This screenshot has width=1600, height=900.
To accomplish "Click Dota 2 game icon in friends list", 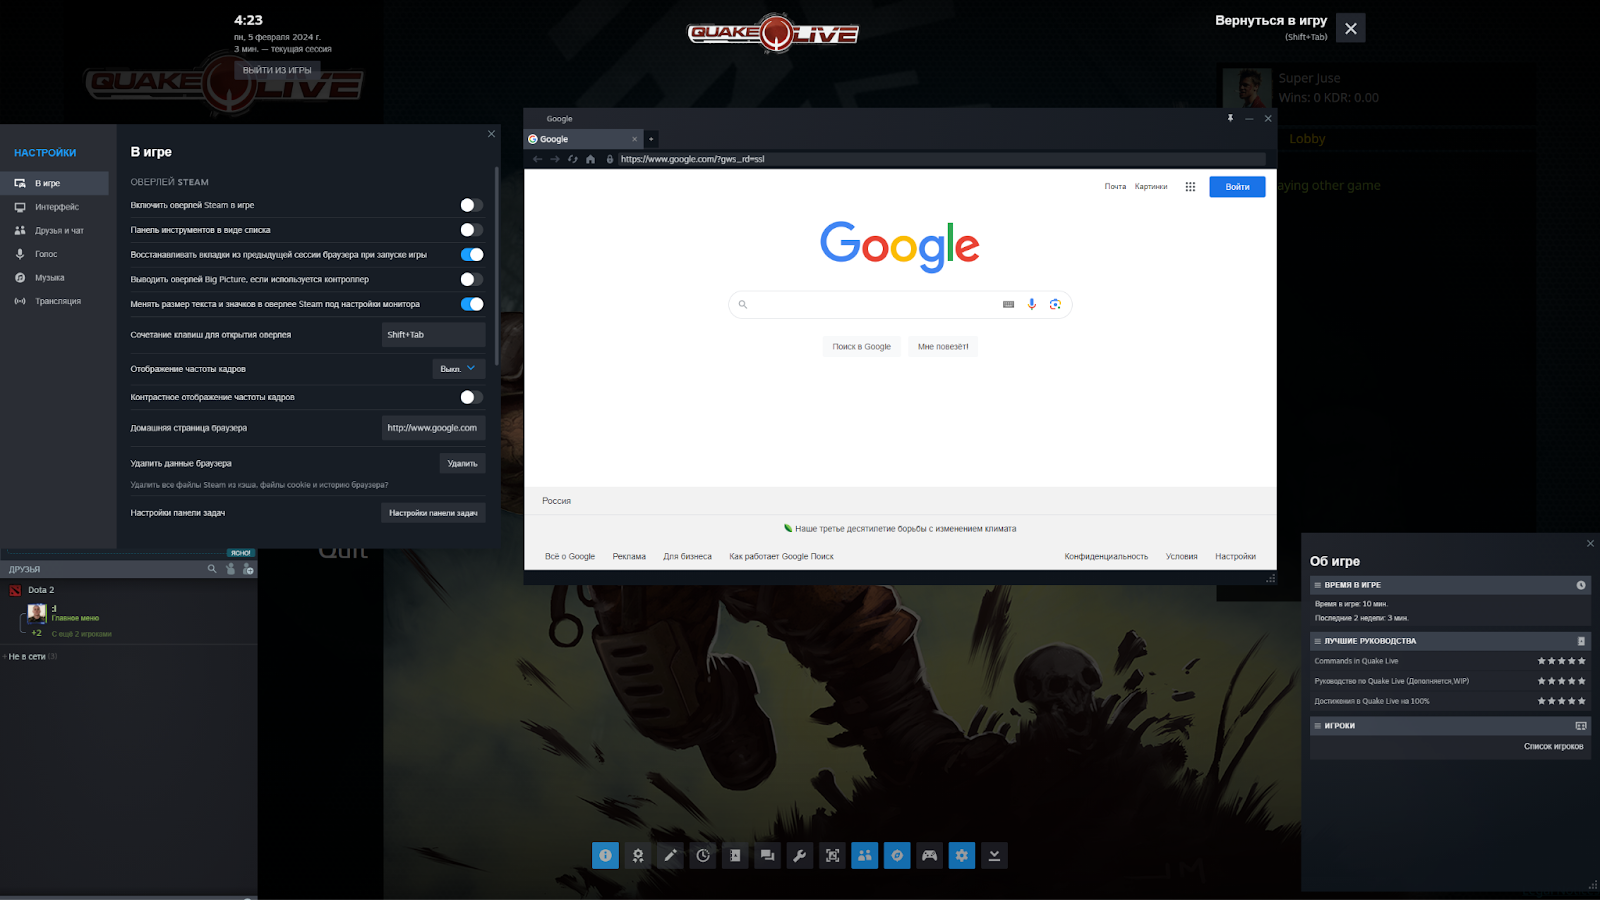I will (15, 590).
